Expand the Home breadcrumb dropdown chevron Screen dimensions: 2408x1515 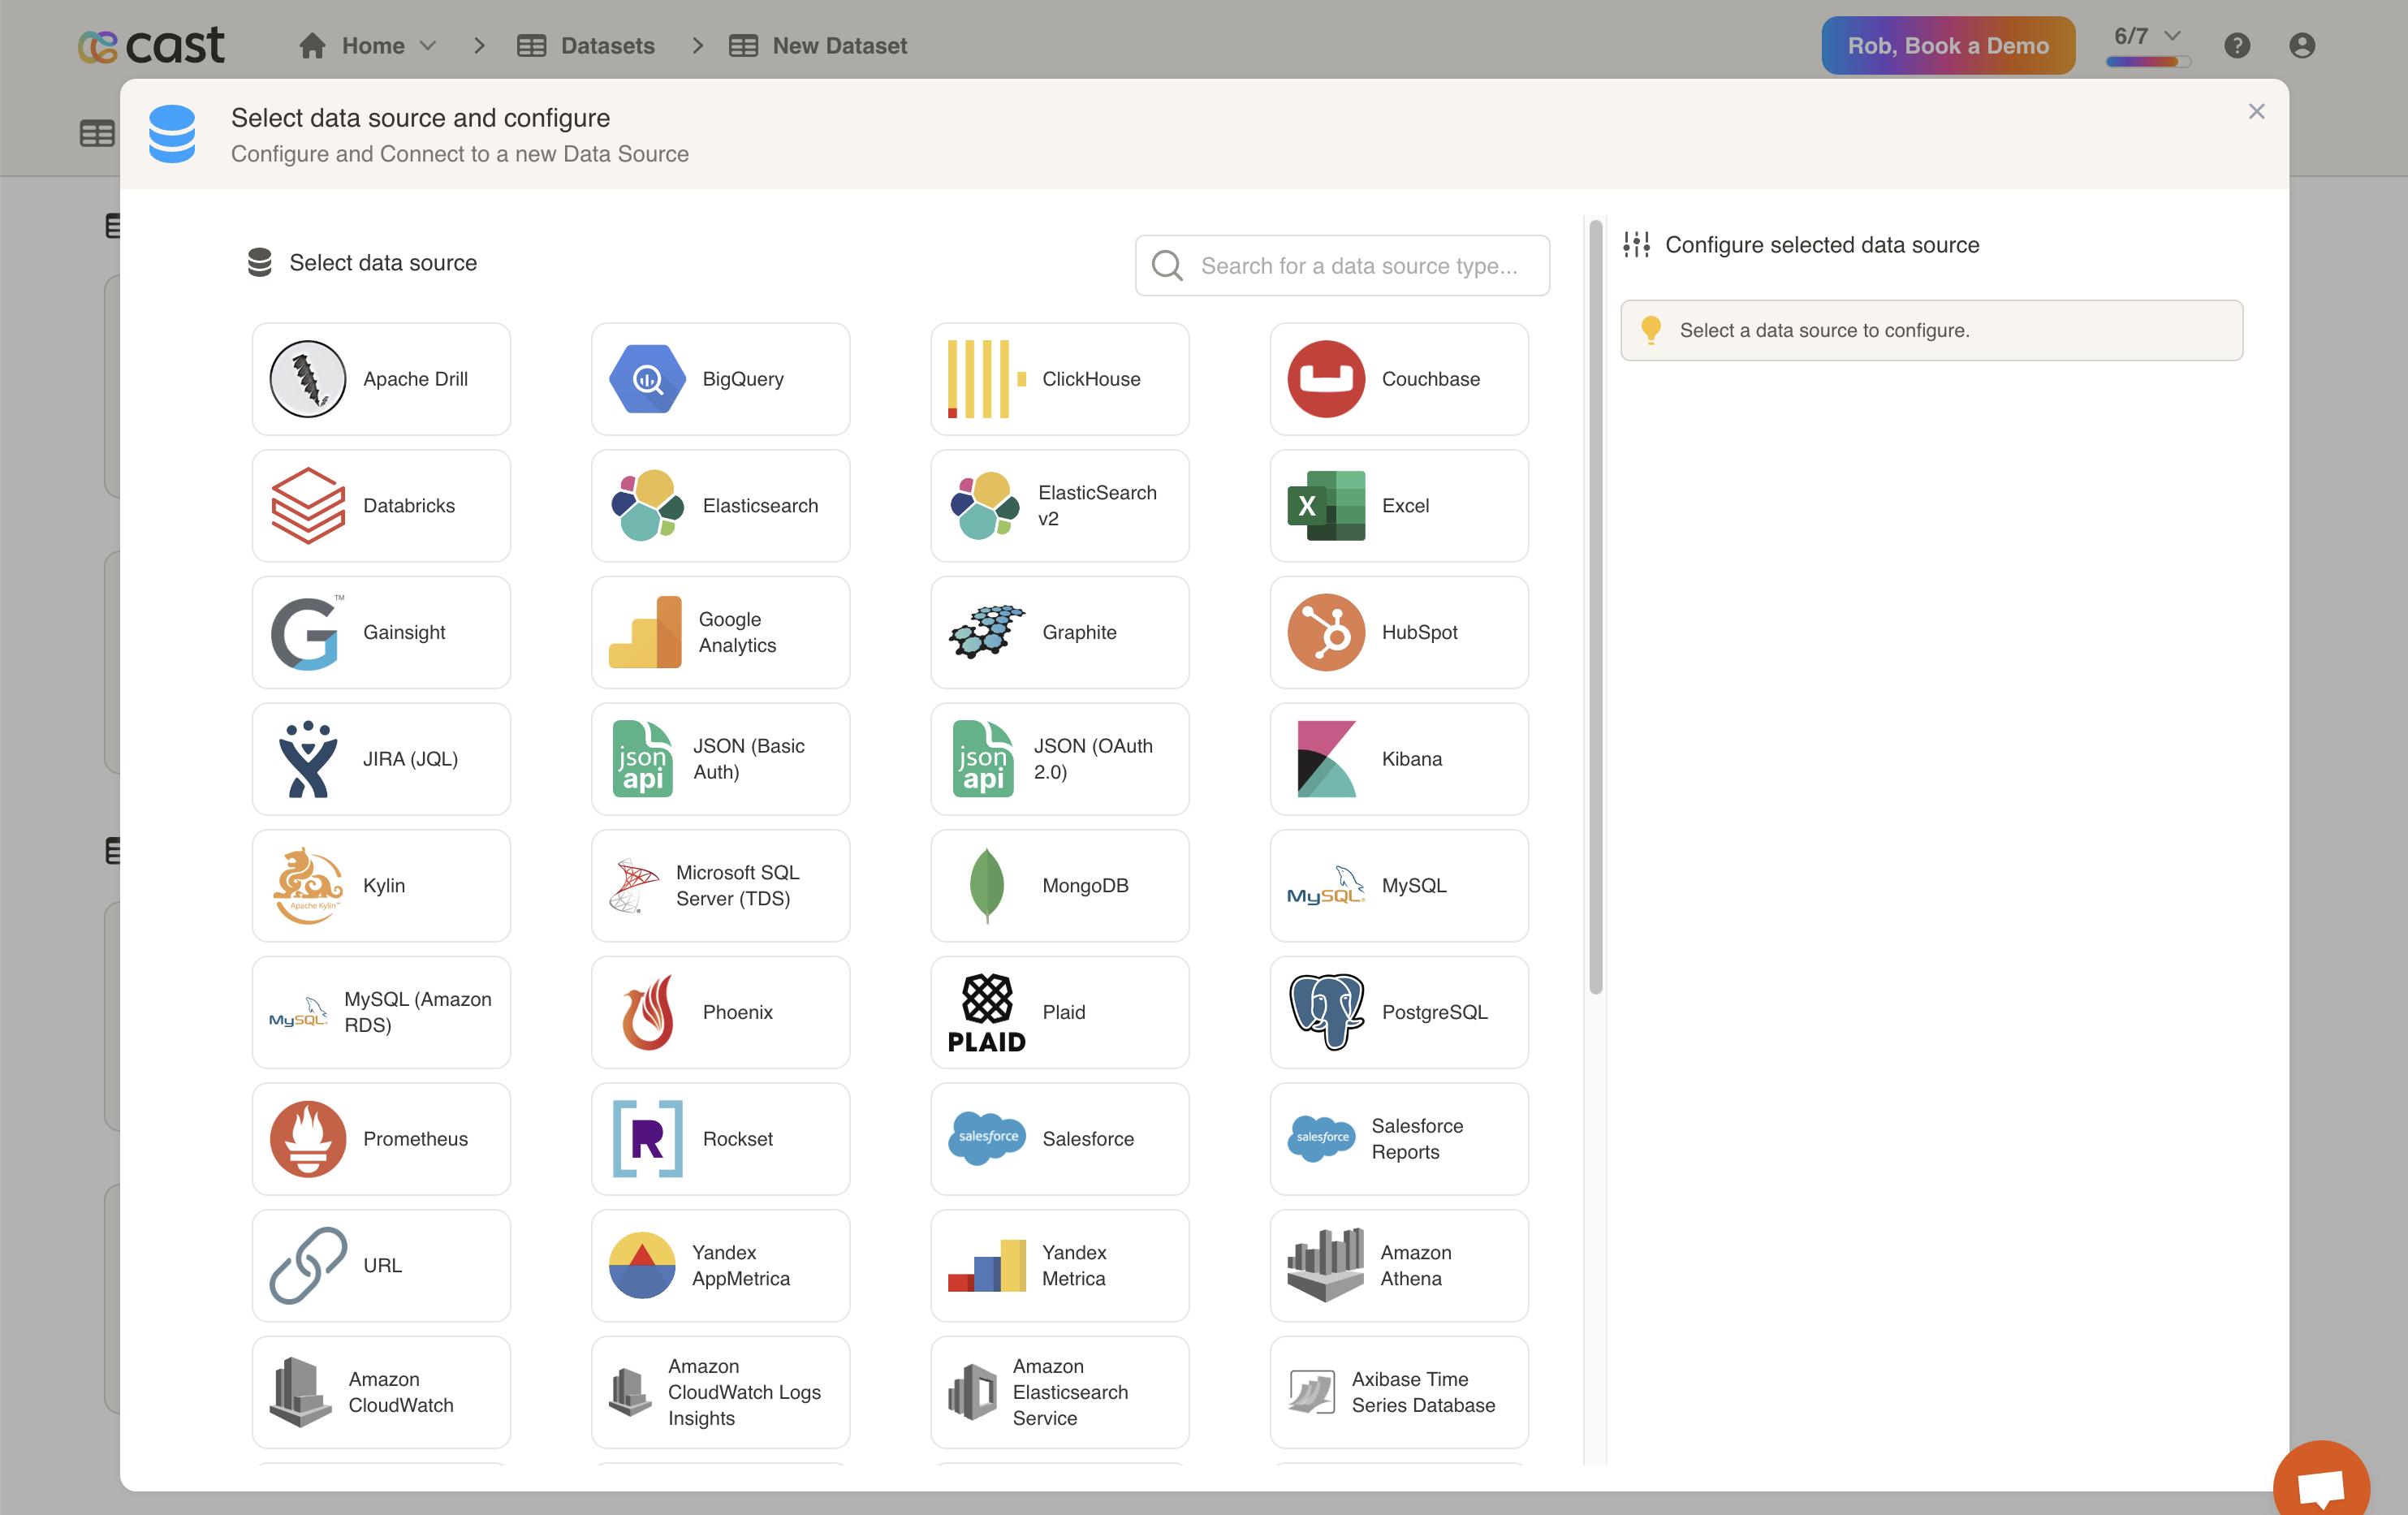pyautogui.click(x=428, y=45)
